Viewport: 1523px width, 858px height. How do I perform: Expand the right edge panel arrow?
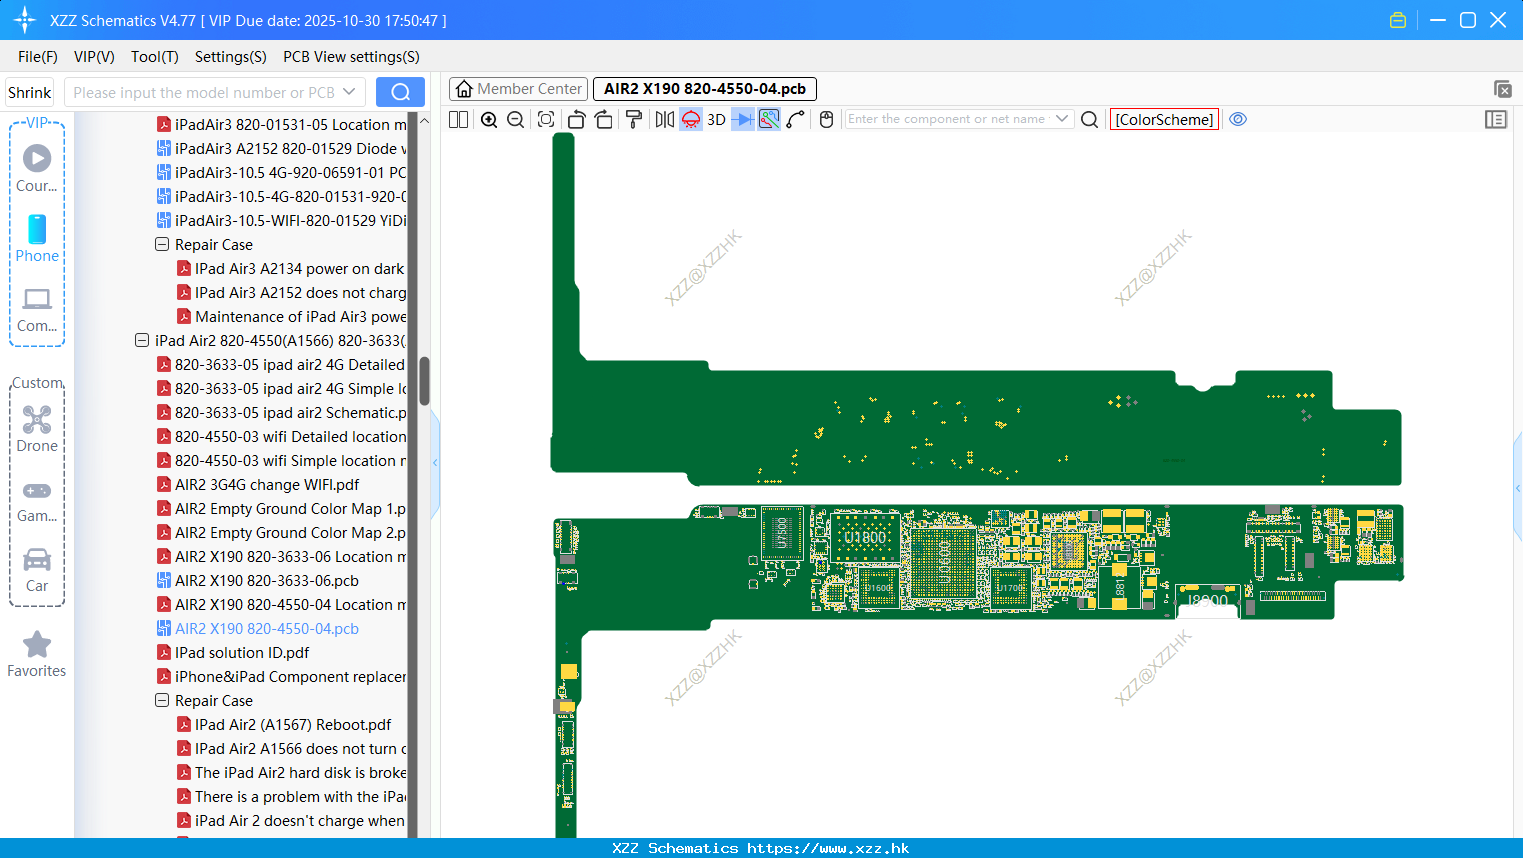point(1518,488)
